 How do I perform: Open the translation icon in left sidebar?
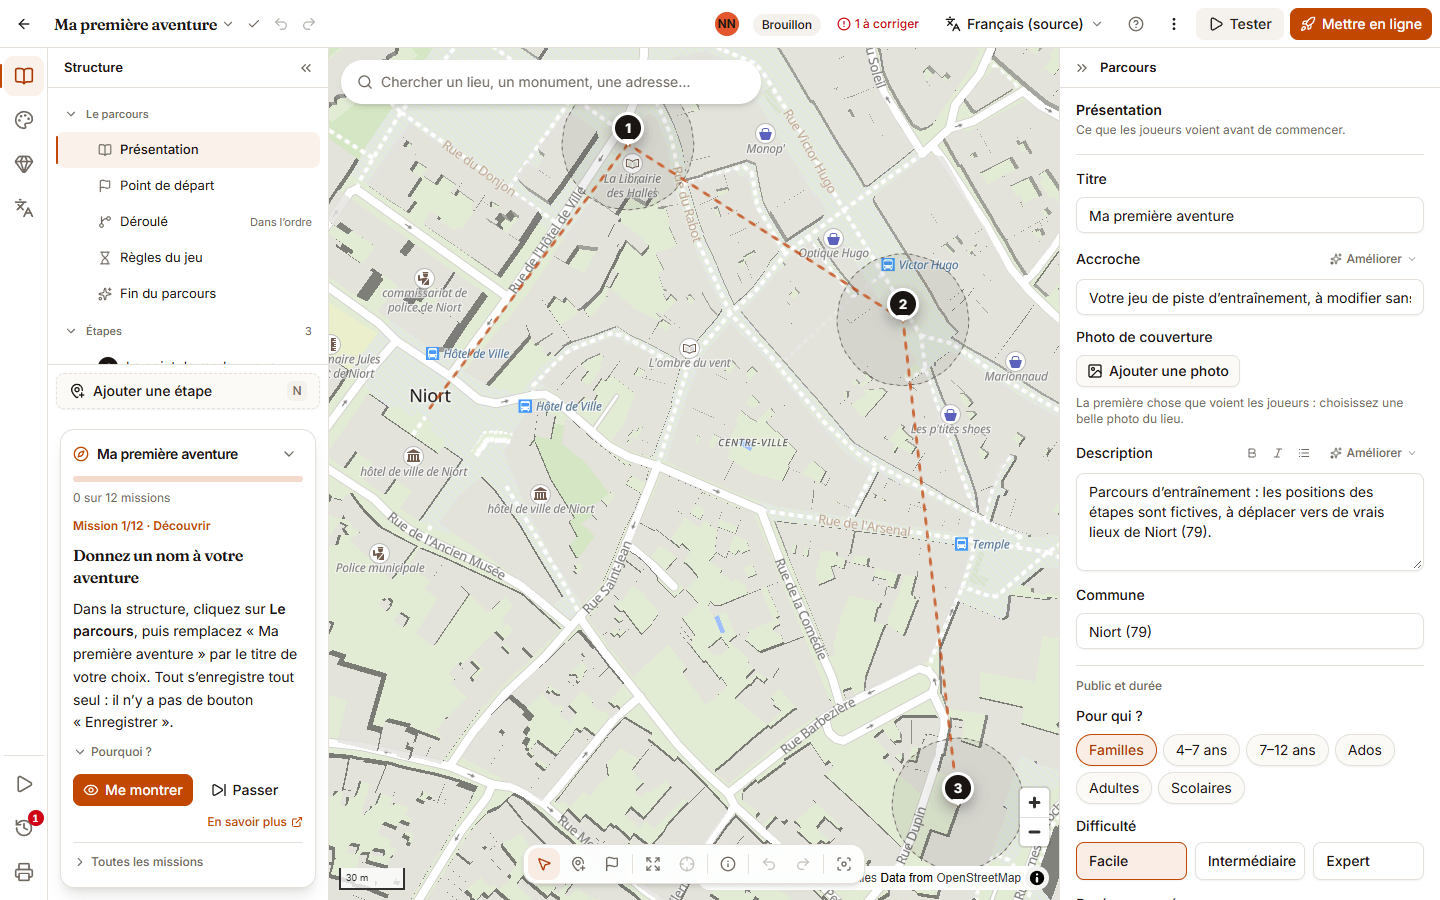pyautogui.click(x=24, y=208)
